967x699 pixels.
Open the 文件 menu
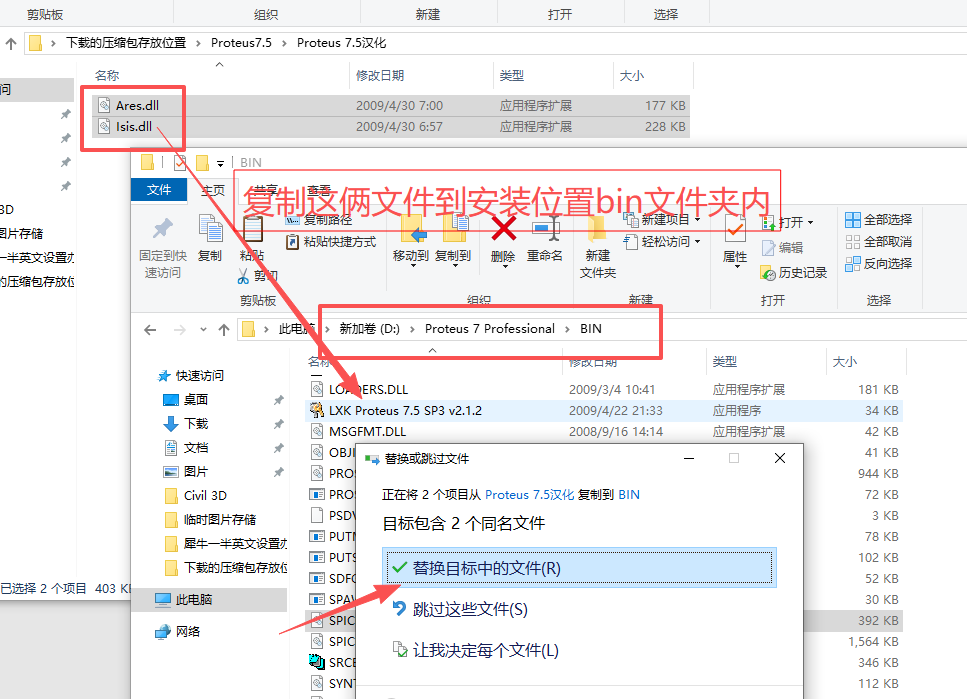click(x=158, y=189)
